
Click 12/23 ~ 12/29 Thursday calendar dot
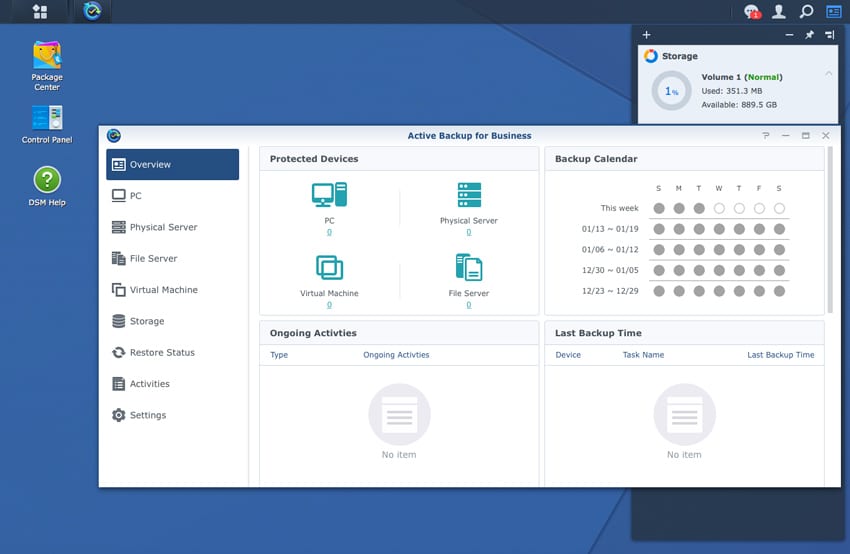tap(739, 291)
